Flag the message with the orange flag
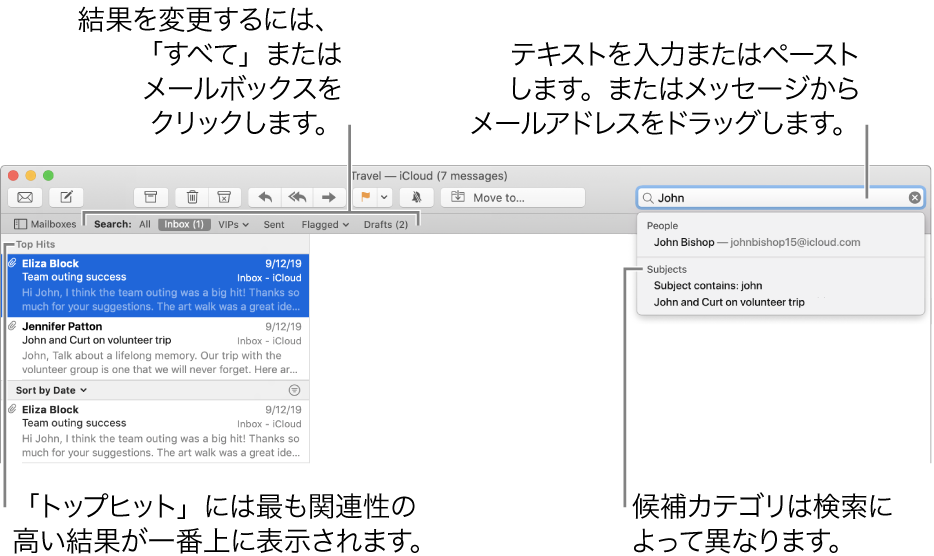Image resolution: width=934 pixels, height=556 pixels. pos(365,197)
